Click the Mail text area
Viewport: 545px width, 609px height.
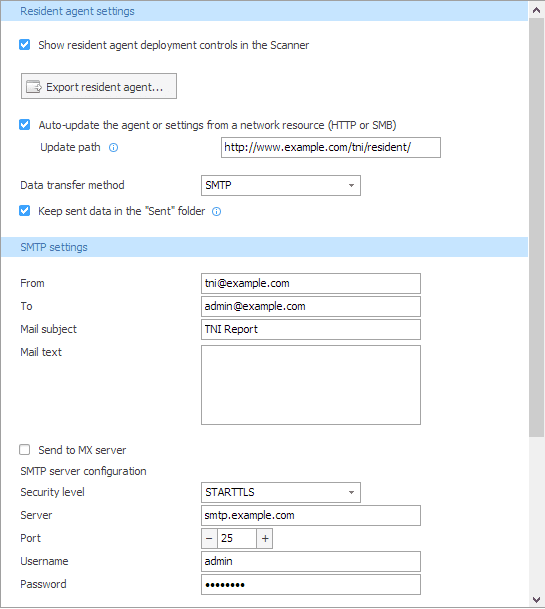pos(311,385)
